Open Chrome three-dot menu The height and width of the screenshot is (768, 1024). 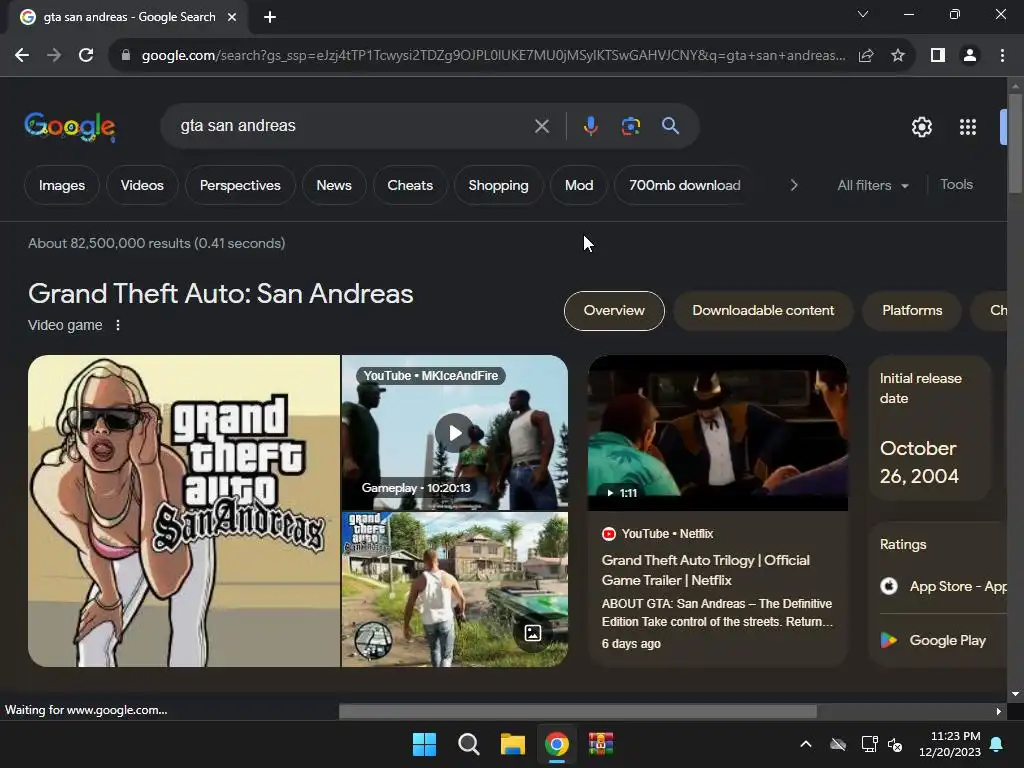tap(1002, 56)
